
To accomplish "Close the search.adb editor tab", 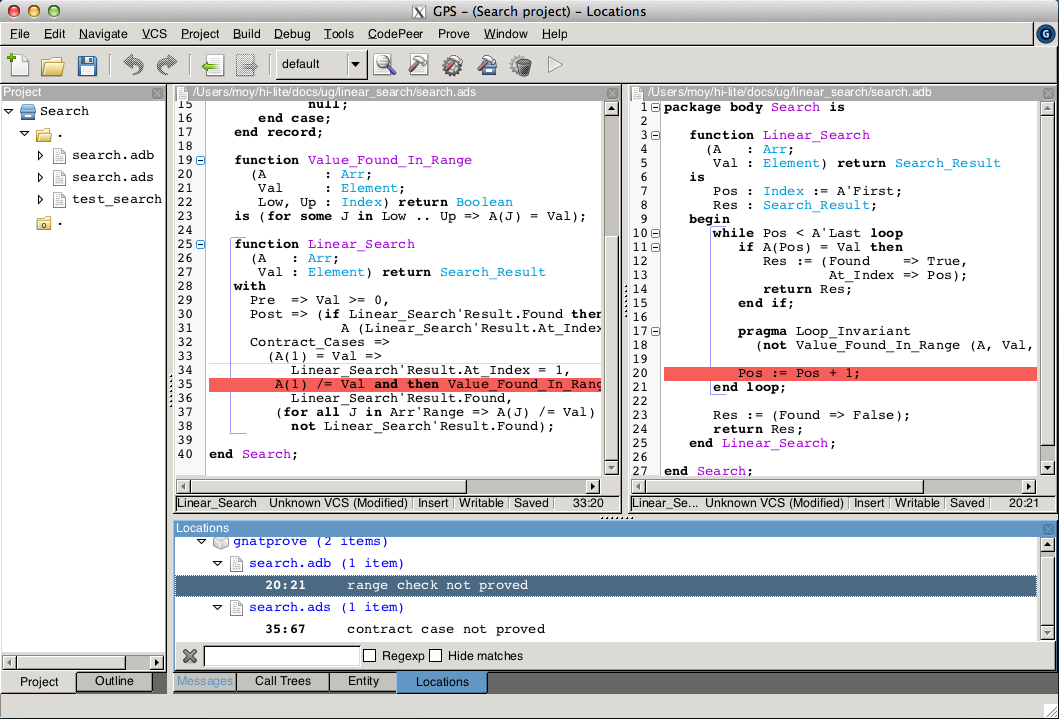I will pyautogui.click(x=1048, y=93).
